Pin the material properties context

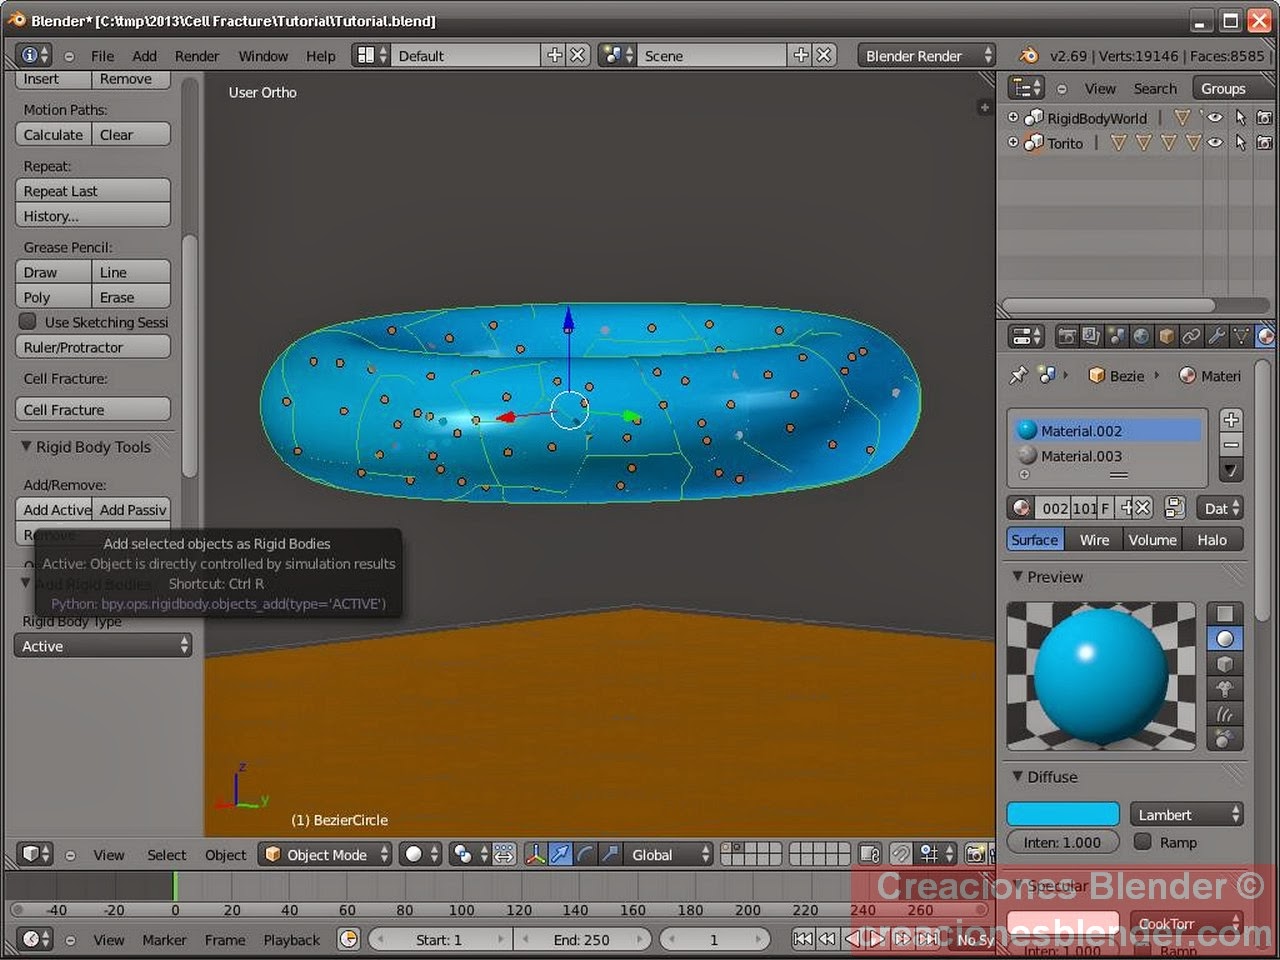[x=1020, y=375]
